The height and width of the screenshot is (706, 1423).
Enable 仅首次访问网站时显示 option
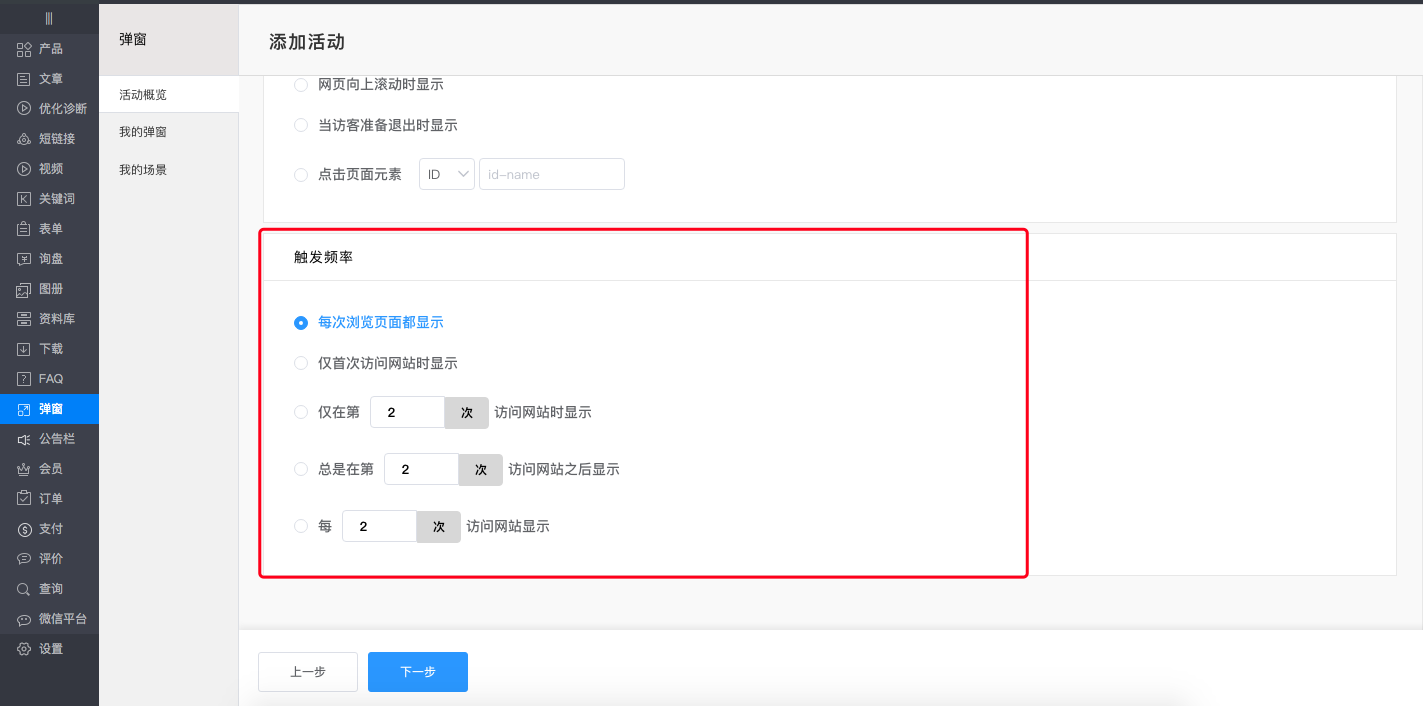[x=301, y=363]
